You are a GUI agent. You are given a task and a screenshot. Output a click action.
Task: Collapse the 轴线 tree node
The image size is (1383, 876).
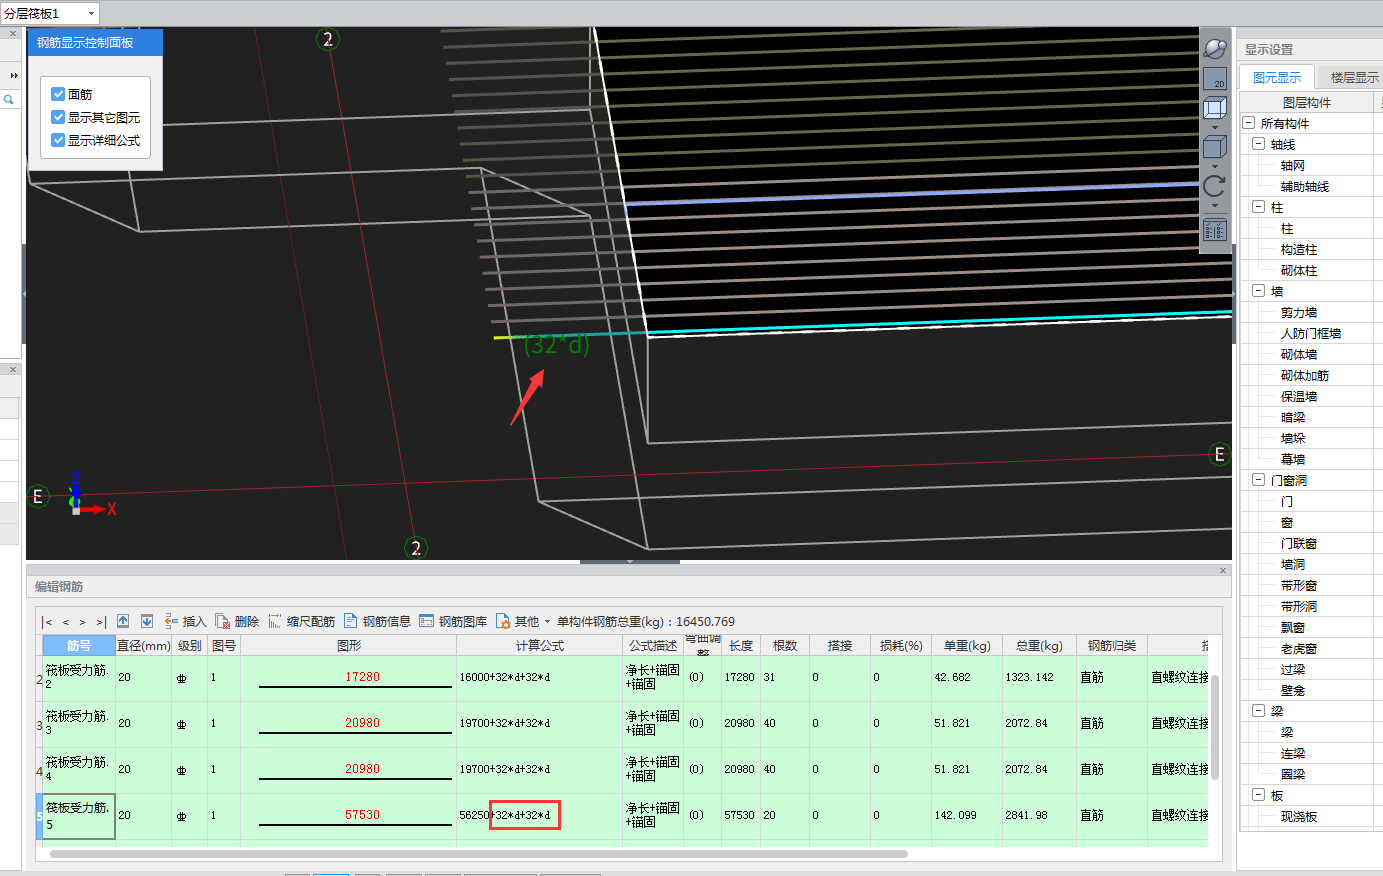[x=1258, y=144]
